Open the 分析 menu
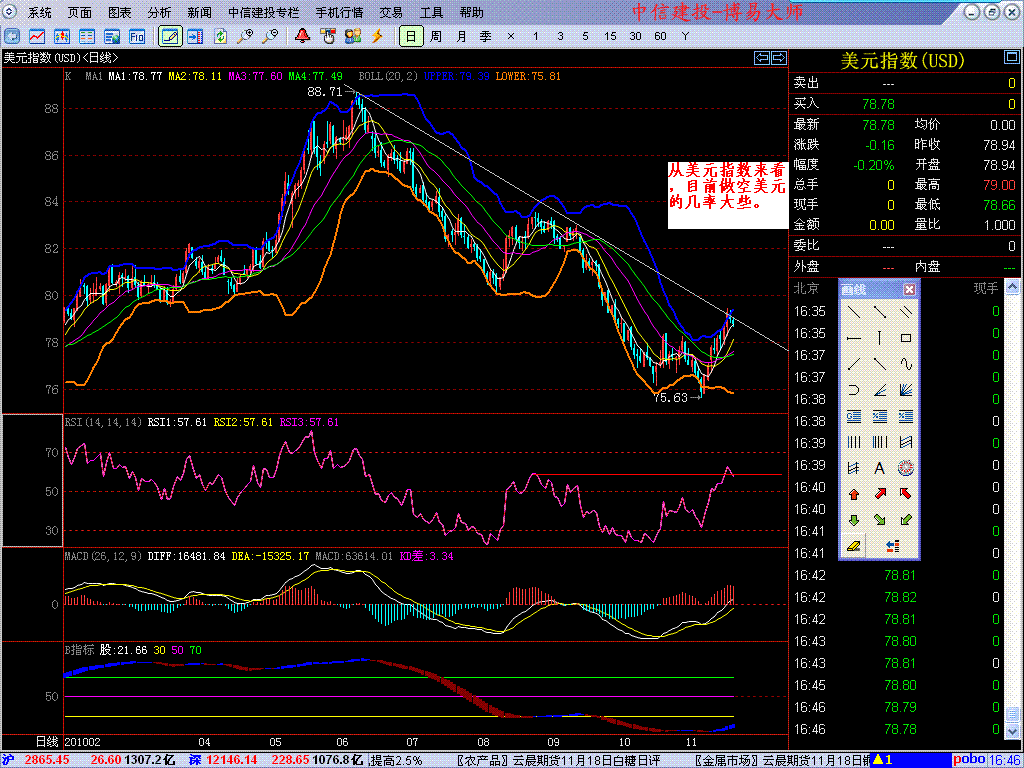 (x=159, y=13)
